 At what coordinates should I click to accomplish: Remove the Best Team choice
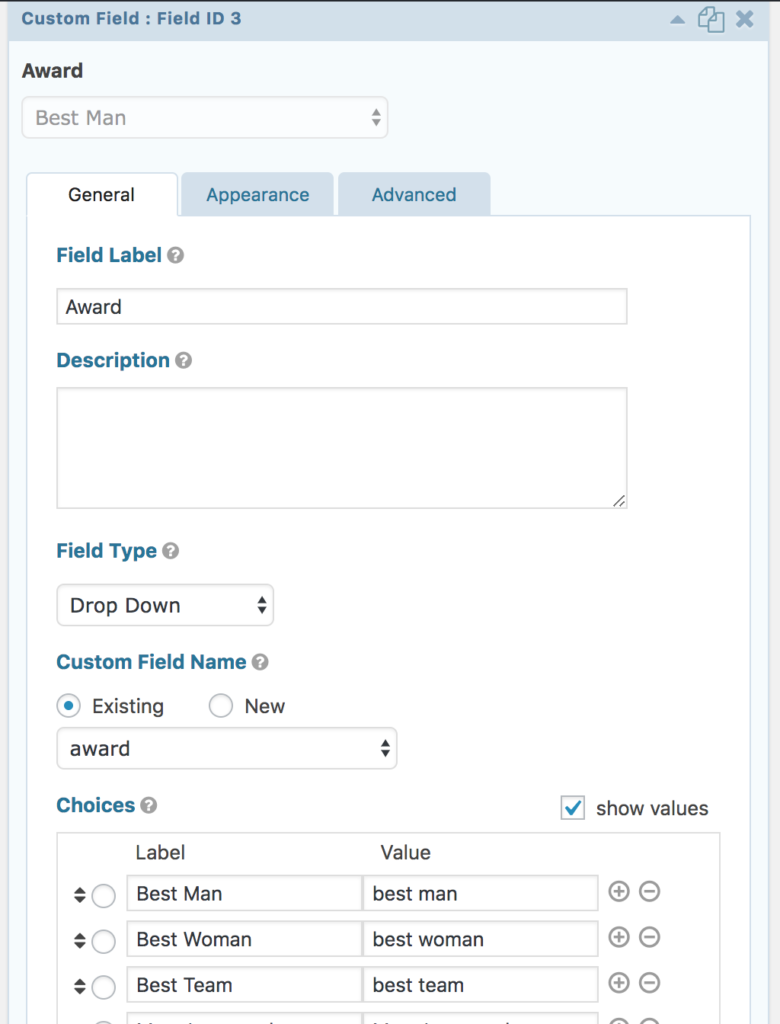pos(649,983)
